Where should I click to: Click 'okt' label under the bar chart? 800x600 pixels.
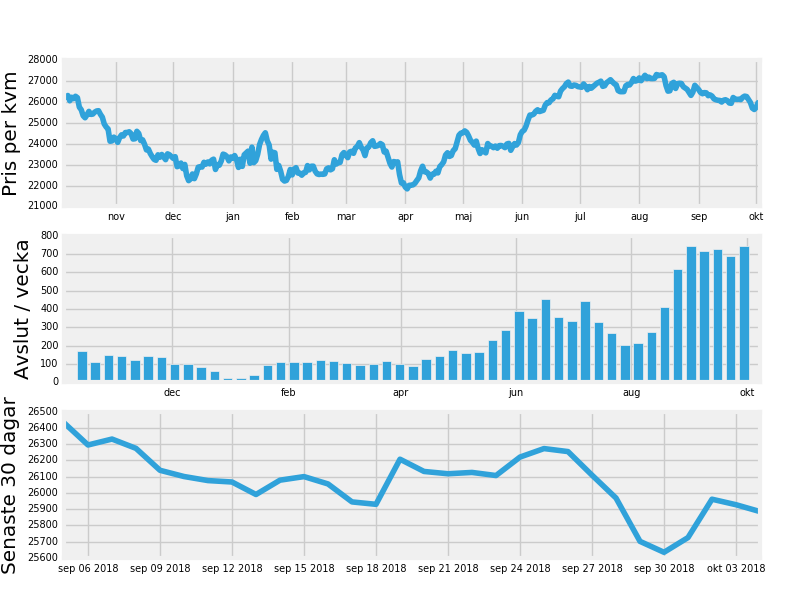[746, 393]
